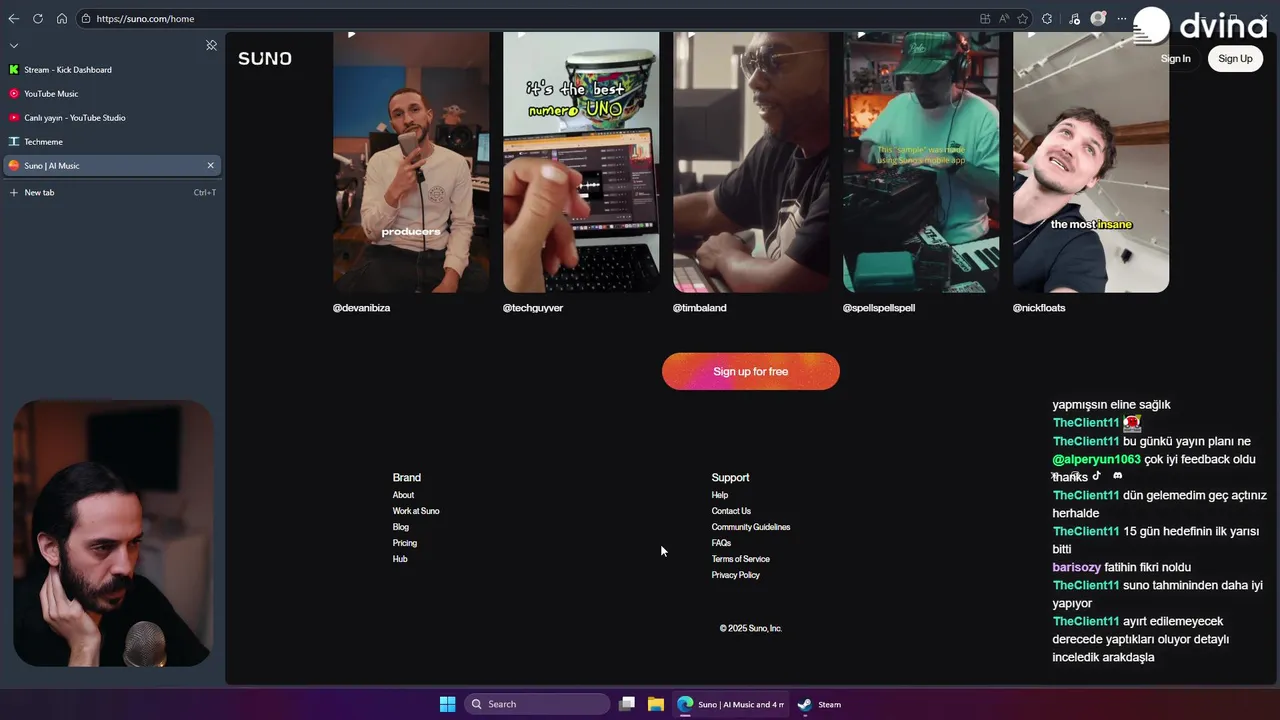Switch to the Techmeme tab
The height and width of the screenshot is (720, 1280).
[111, 142]
